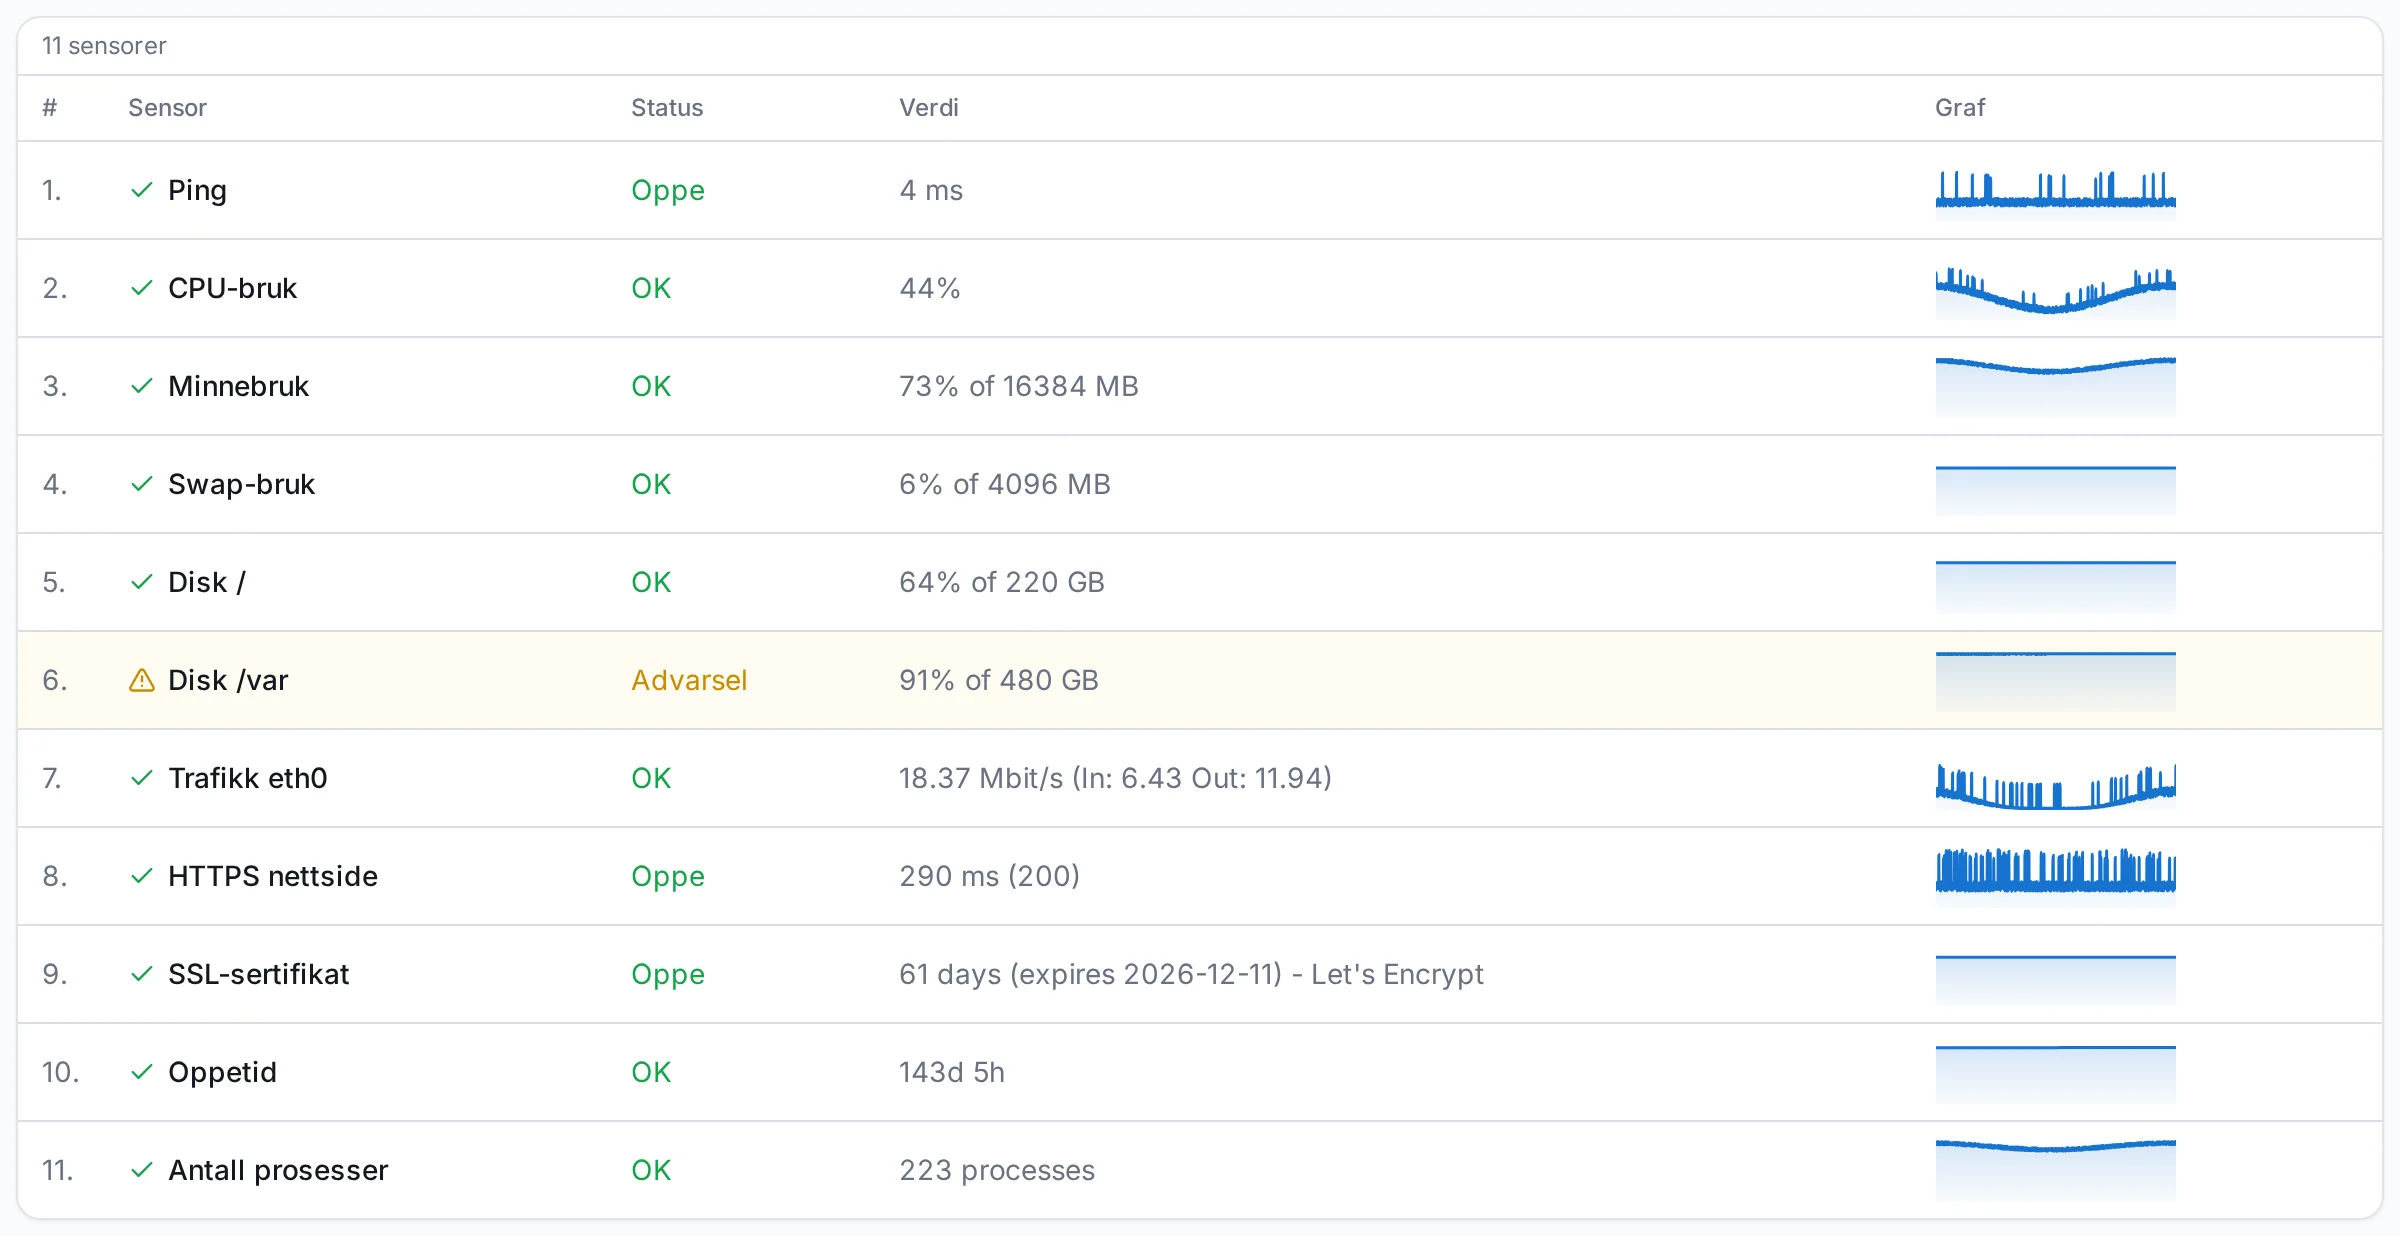Click the check icon for Antall prosesser

click(x=142, y=1170)
